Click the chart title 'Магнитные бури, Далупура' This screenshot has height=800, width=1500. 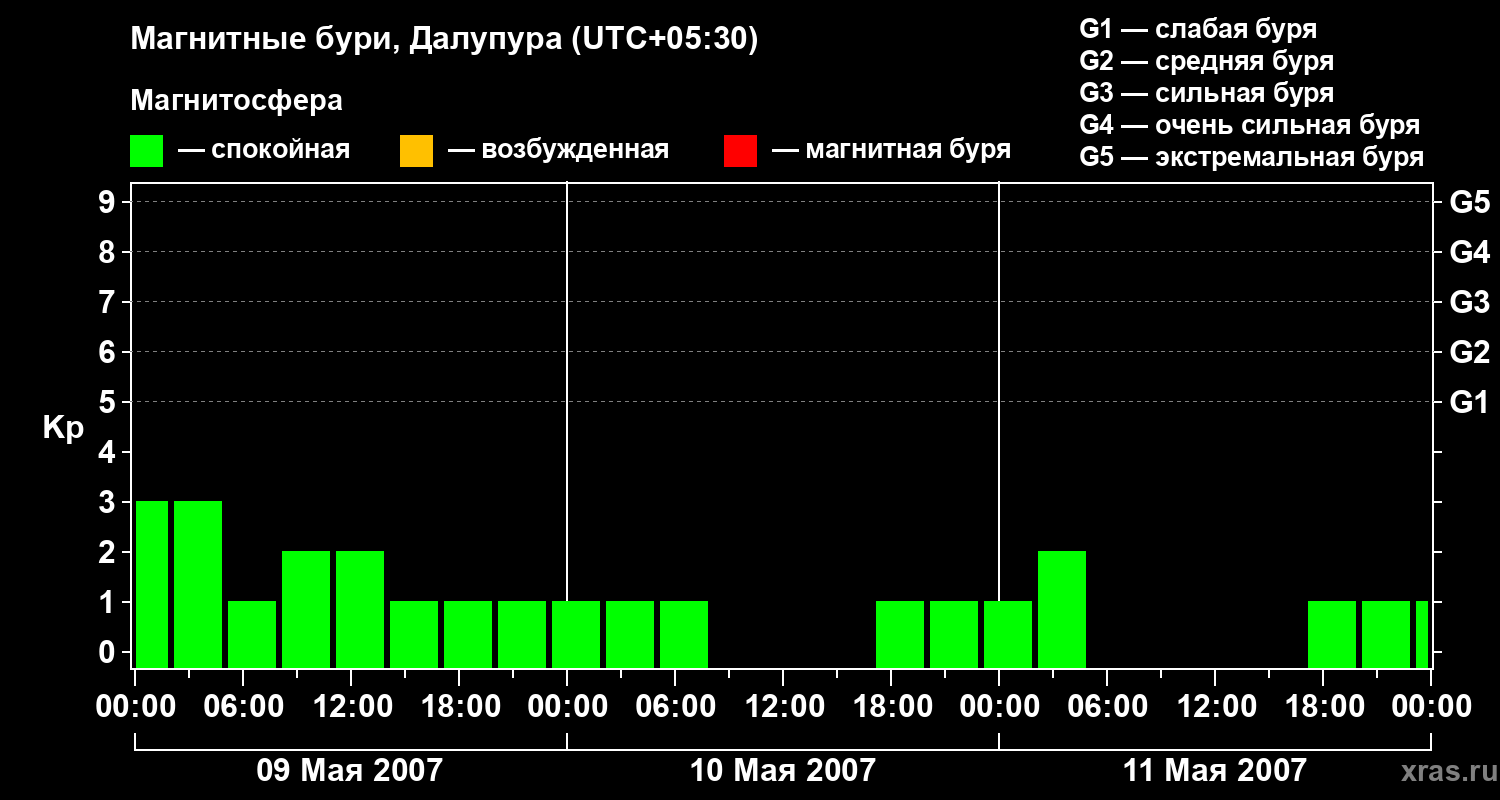click(x=345, y=40)
